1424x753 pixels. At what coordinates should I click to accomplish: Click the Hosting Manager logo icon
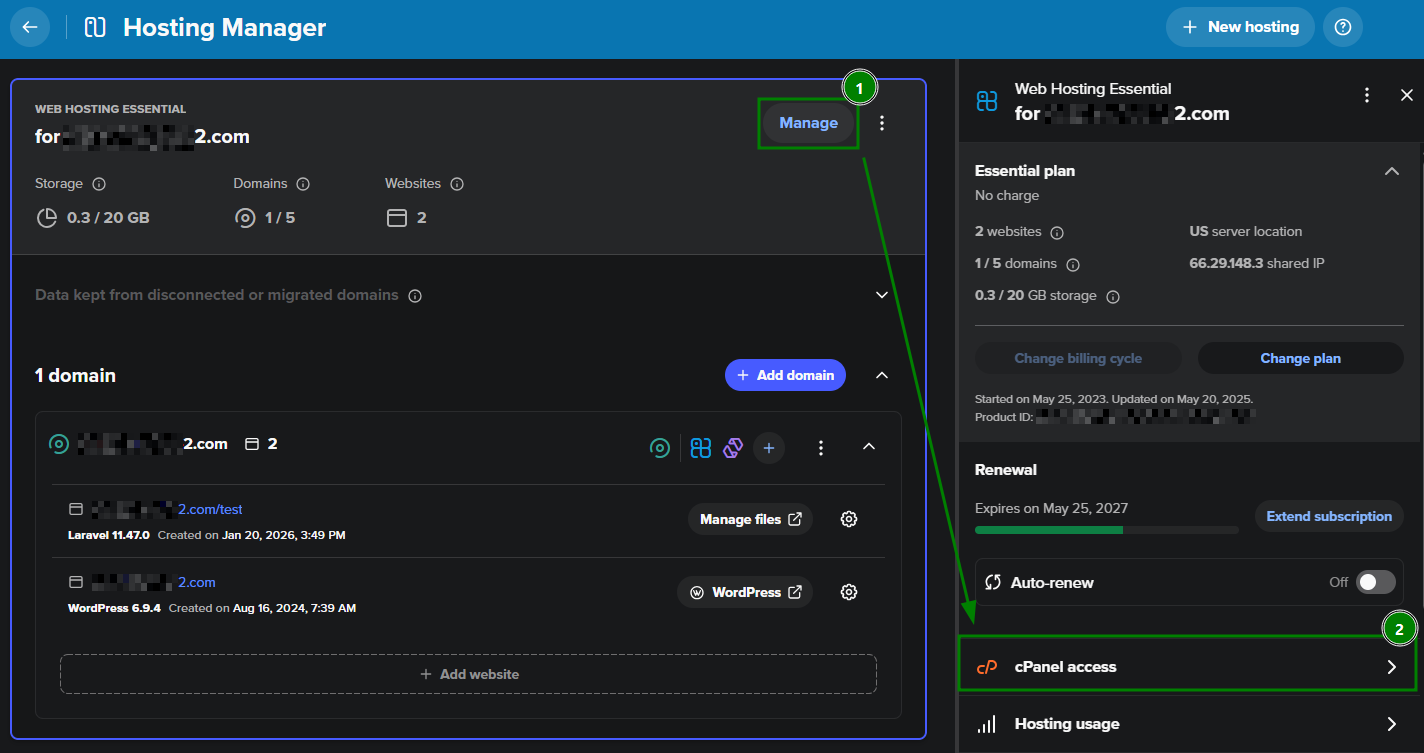click(x=95, y=27)
